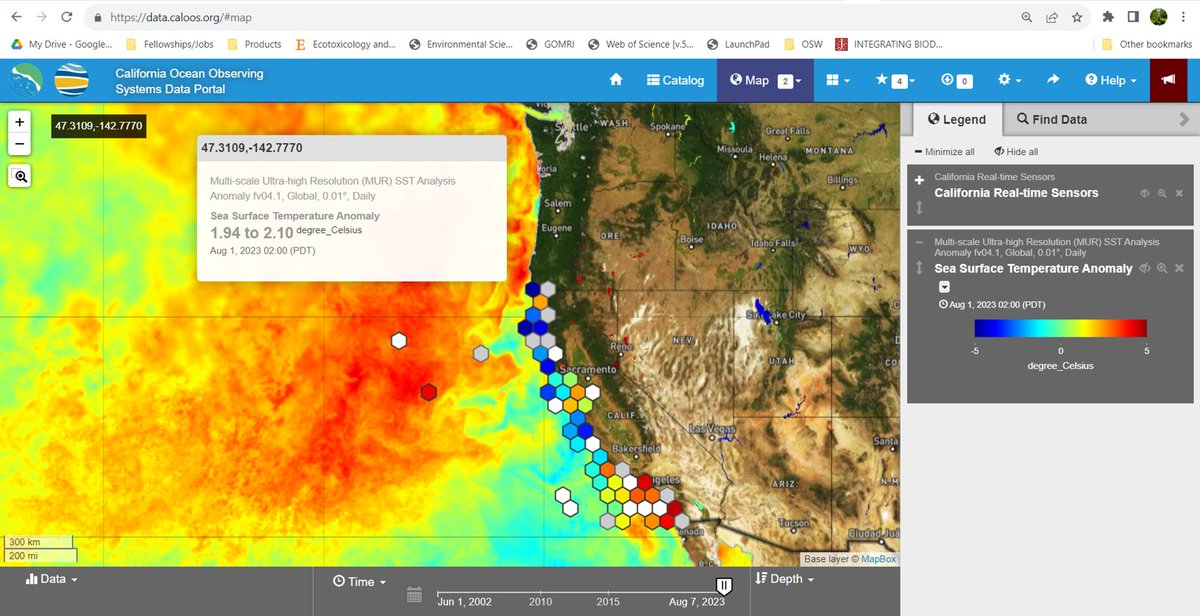1200x616 pixels.
Task: Toggle visibility of California Real-time Sensors layer
Action: click(x=1145, y=193)
